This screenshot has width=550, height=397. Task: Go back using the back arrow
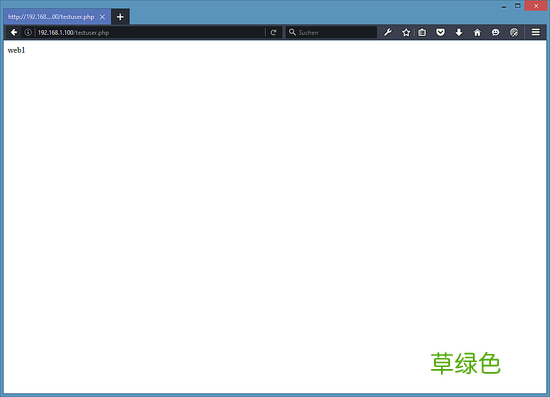[x=14, y=32]
